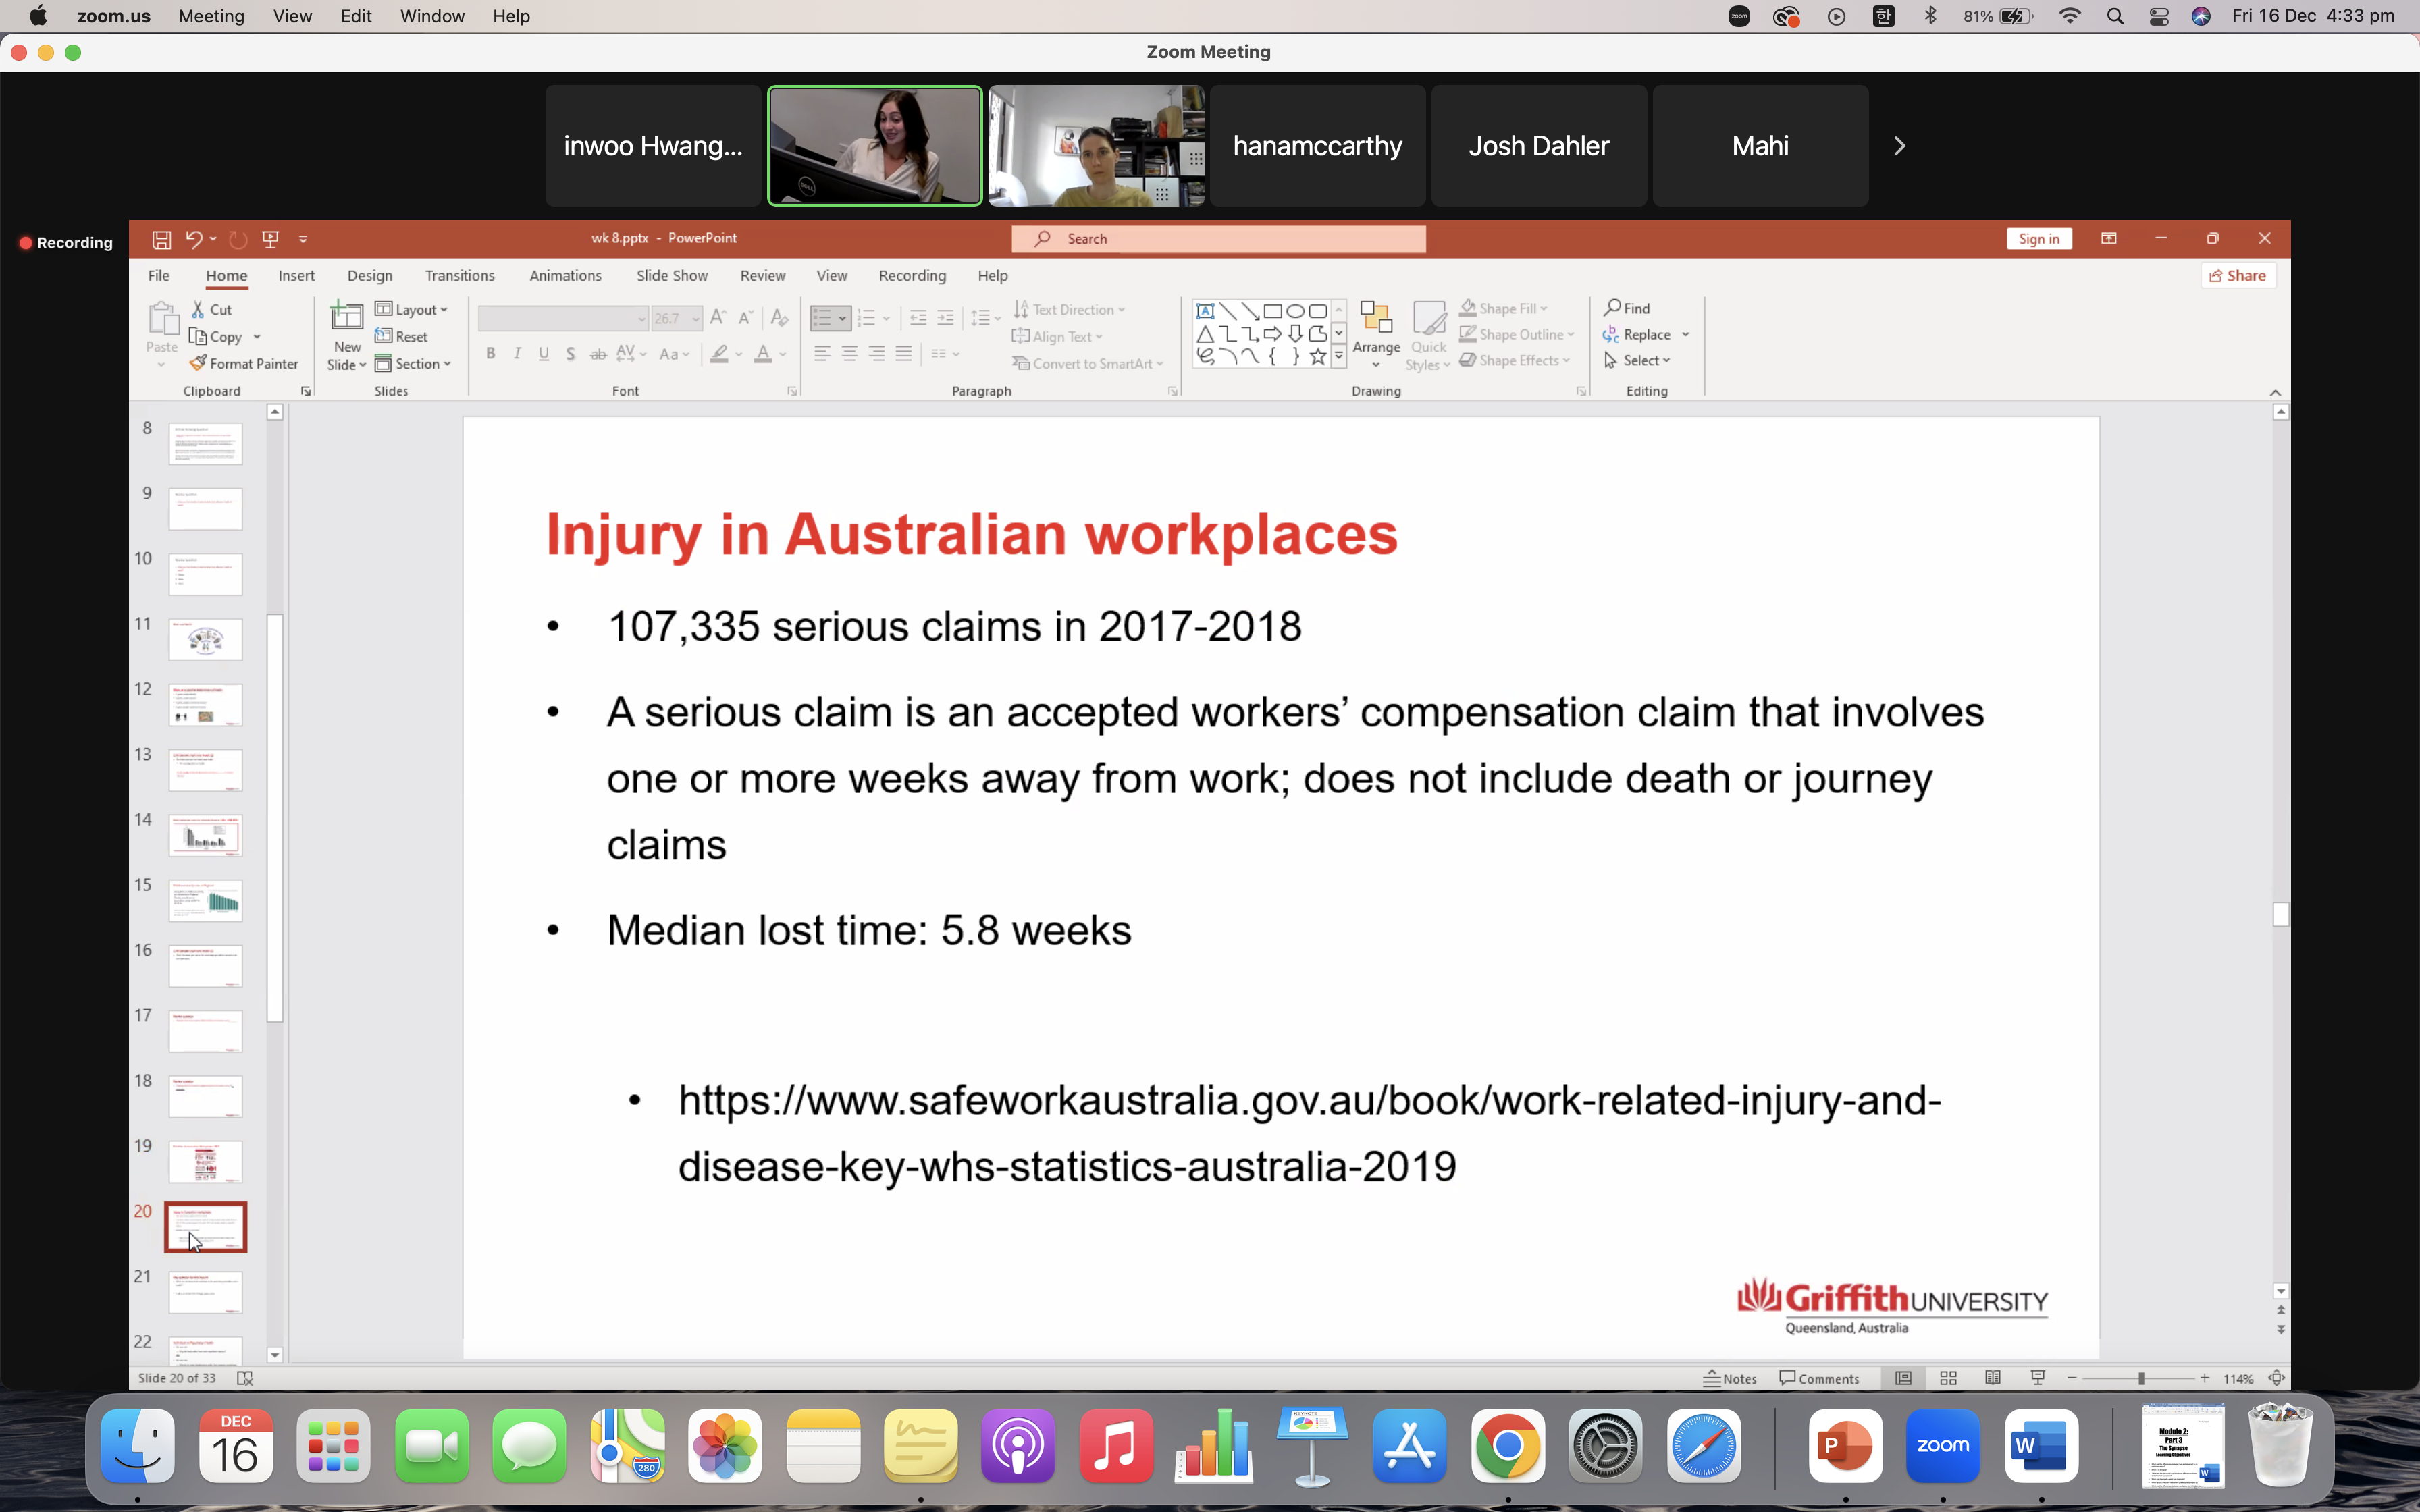Switch to Animations tab
This screenshot has width=2420, height=1512.
565,276
